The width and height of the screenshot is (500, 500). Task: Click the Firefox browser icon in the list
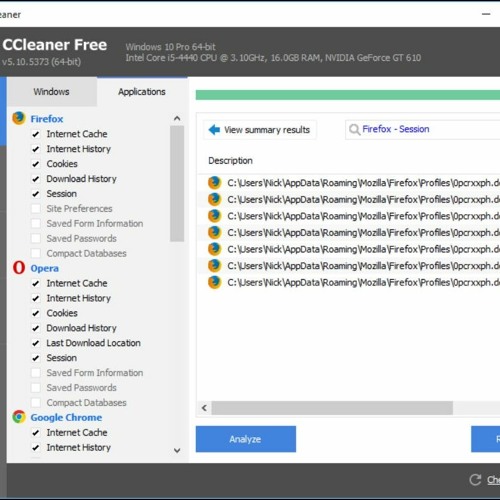pos(19,118)
